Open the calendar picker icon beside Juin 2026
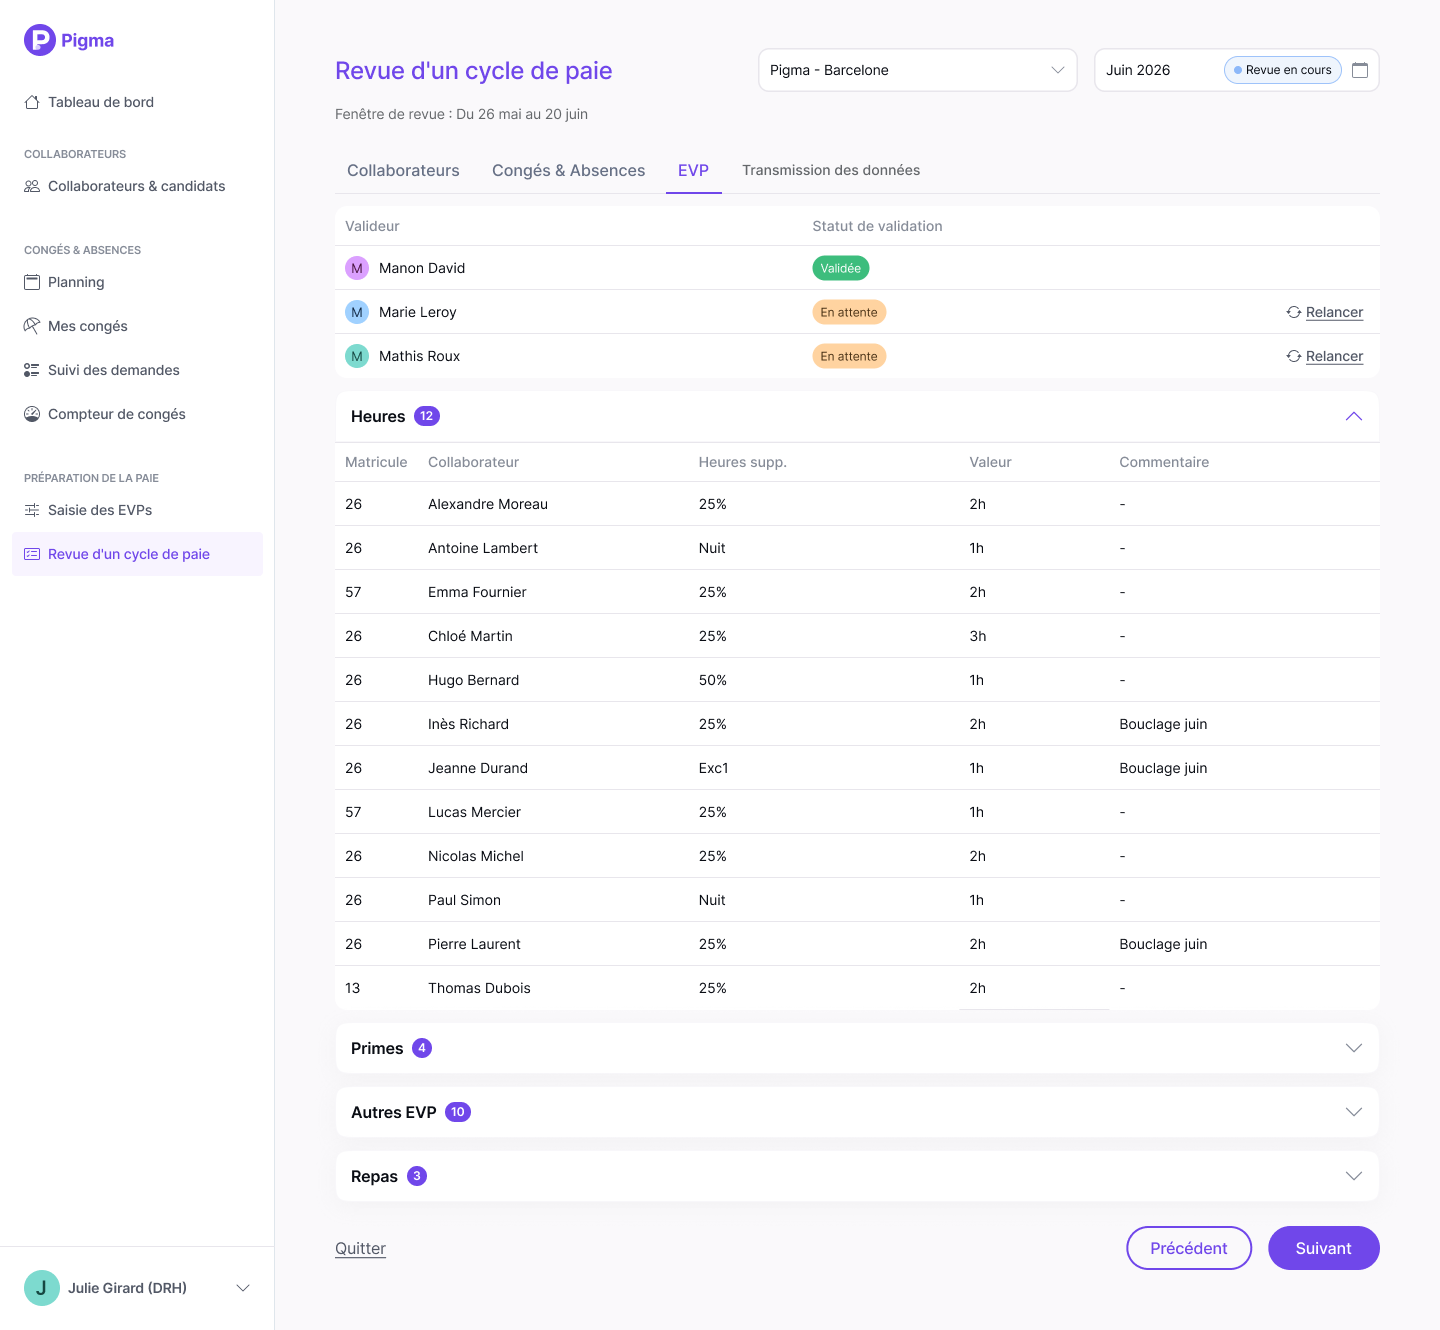 1360,70
